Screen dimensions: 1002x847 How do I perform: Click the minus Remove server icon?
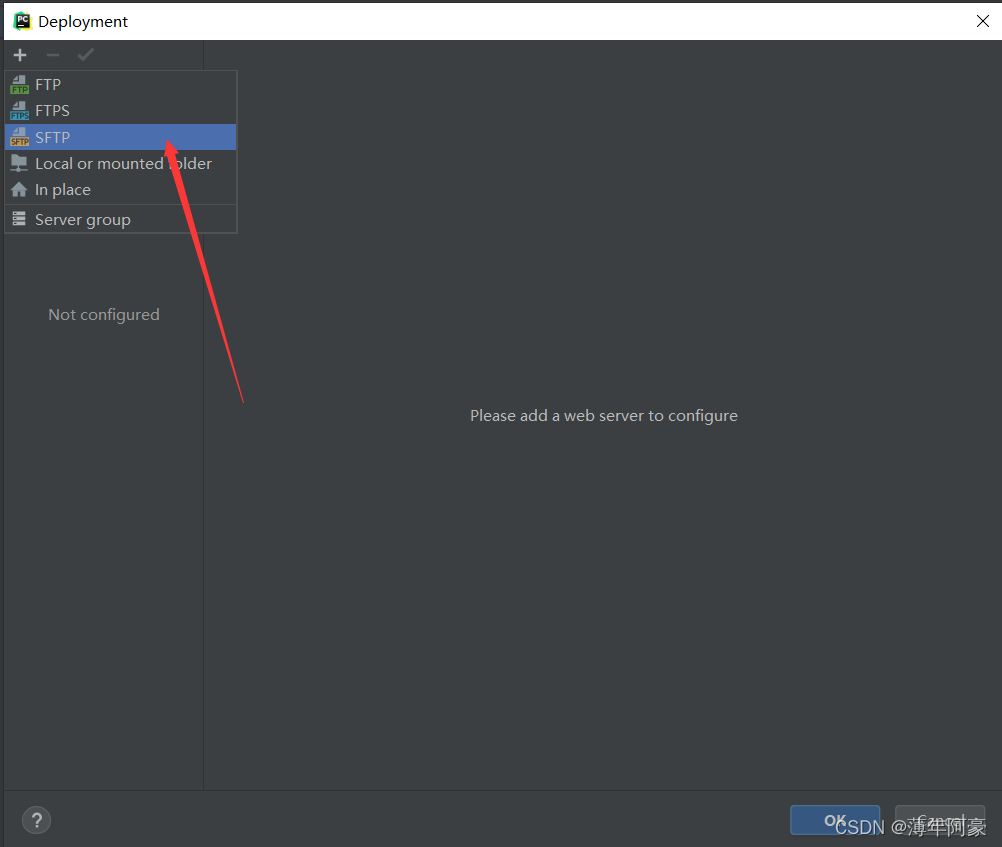tap(53, 55)
